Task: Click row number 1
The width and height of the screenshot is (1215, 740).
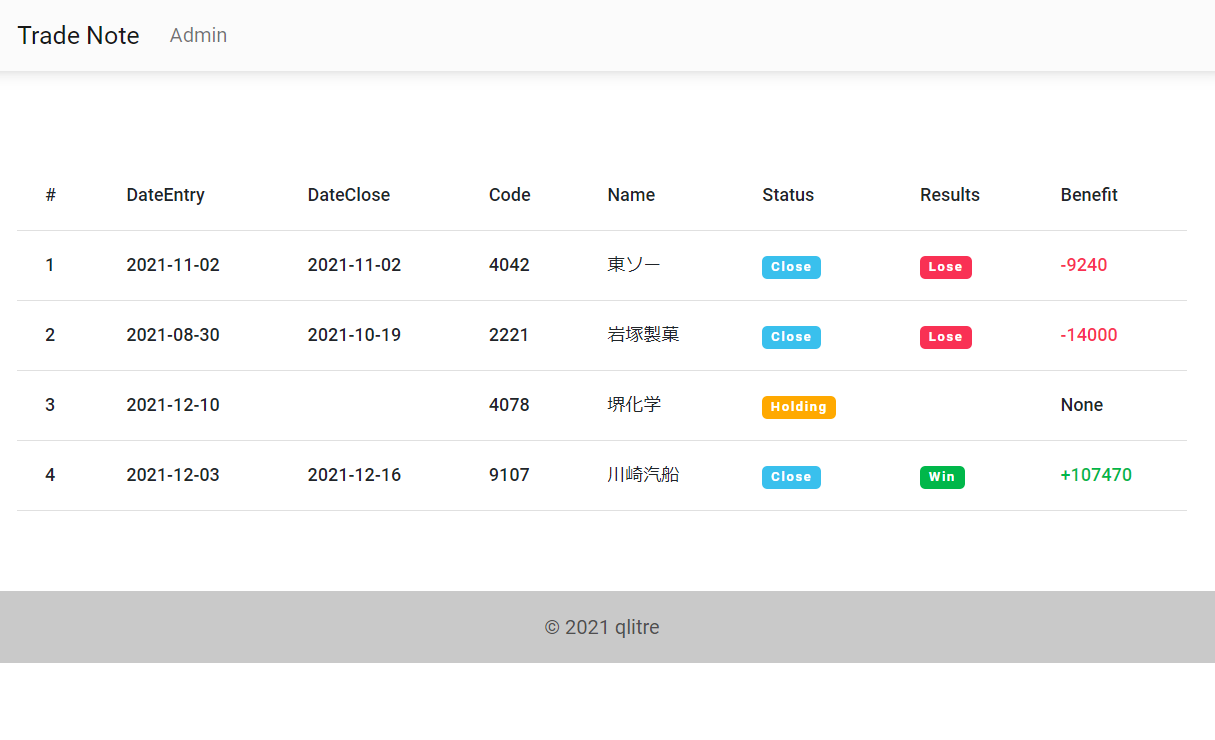Action: click(x=50, y=265)
